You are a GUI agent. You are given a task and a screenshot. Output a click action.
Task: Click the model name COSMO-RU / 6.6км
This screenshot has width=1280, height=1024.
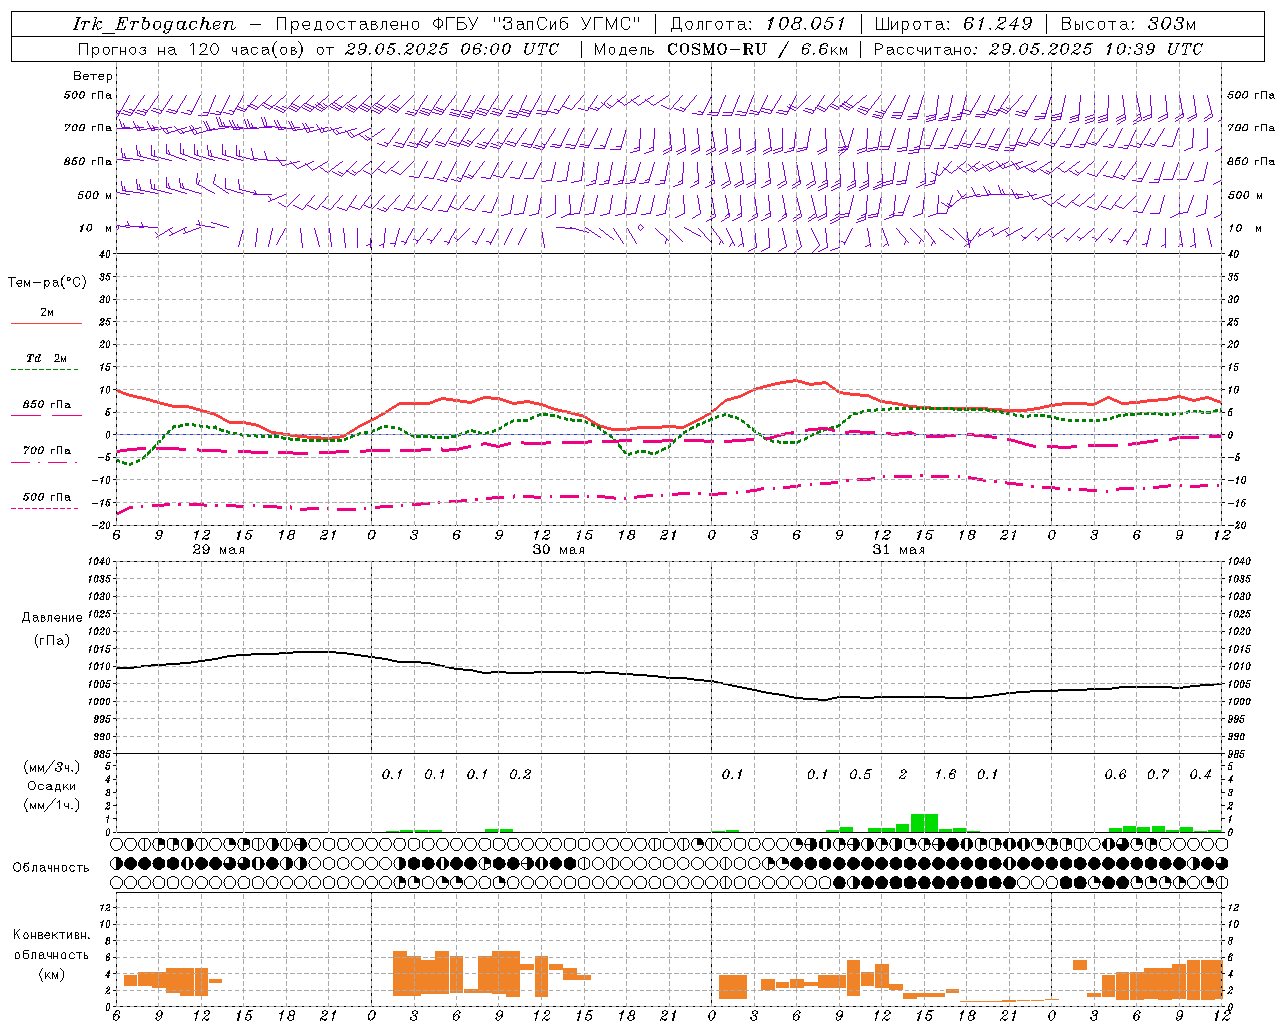point(757,49)
